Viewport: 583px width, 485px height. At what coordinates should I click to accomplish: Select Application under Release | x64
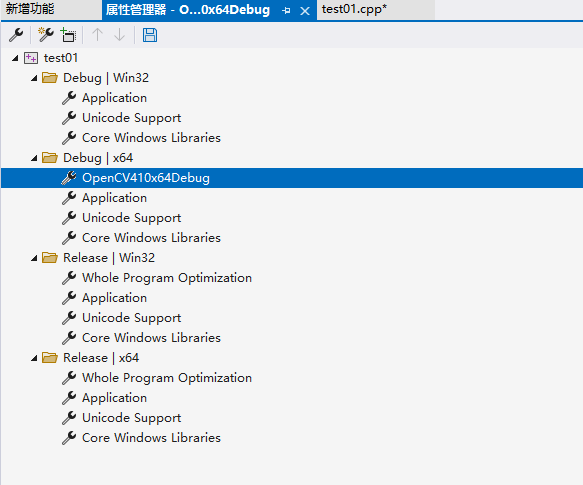(114, 398)
